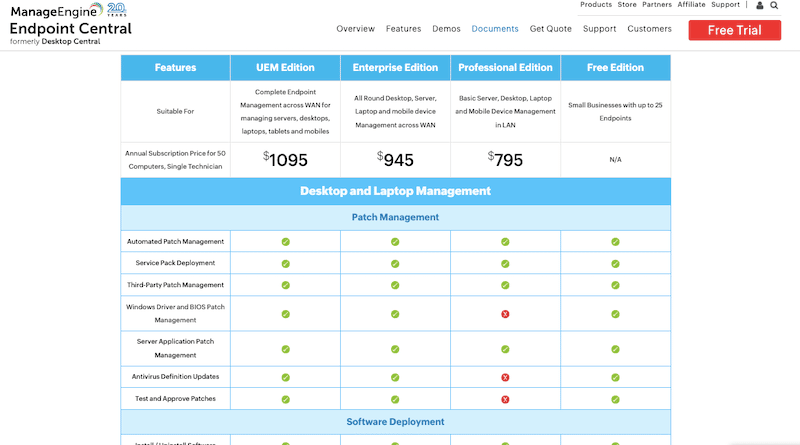Screen dimensions: 800x445
Task: Visit the Partners link
Action: point(657,5)
